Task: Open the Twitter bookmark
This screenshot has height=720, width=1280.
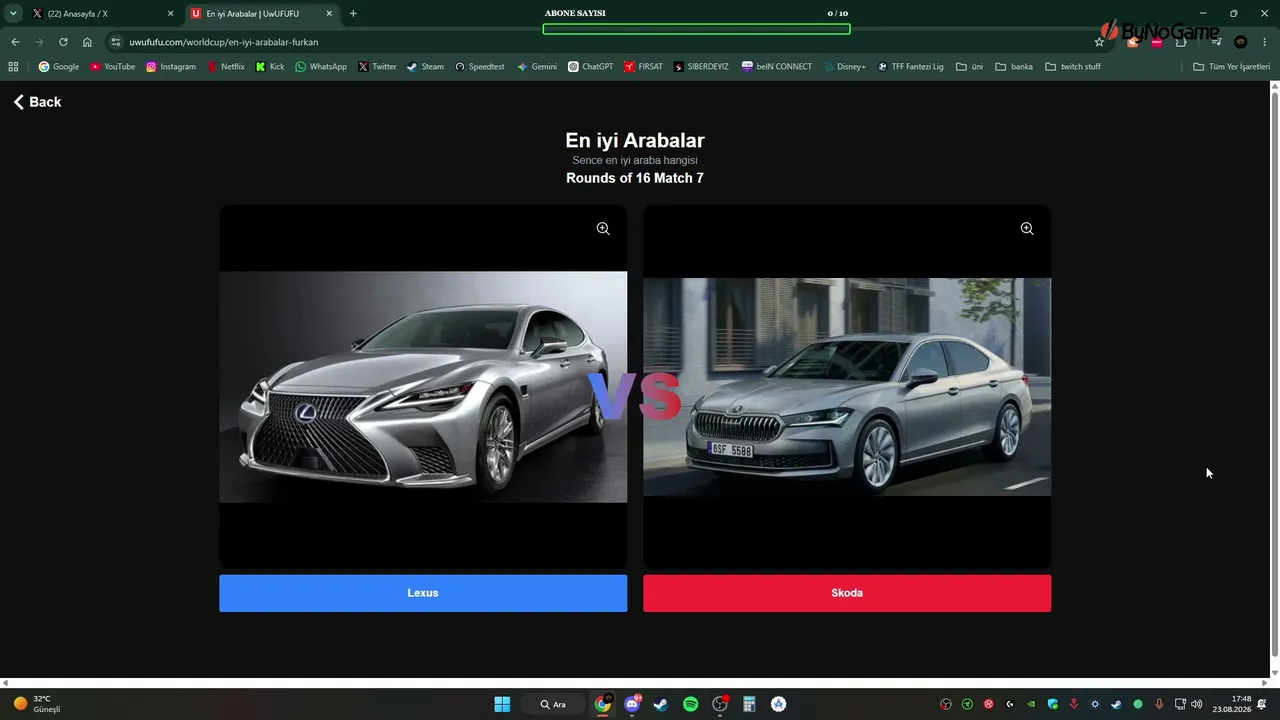Action: pos(377,67)
